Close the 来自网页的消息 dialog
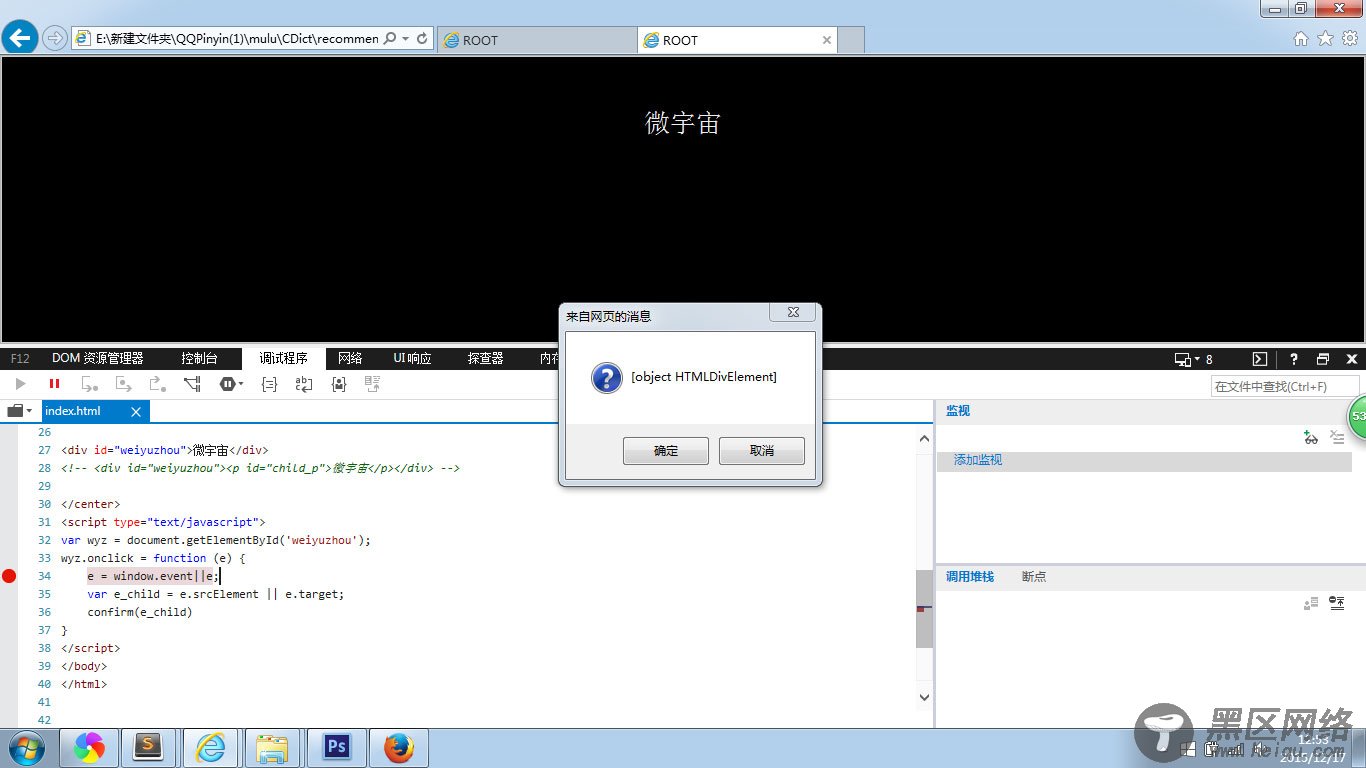 tap(793, 312)
